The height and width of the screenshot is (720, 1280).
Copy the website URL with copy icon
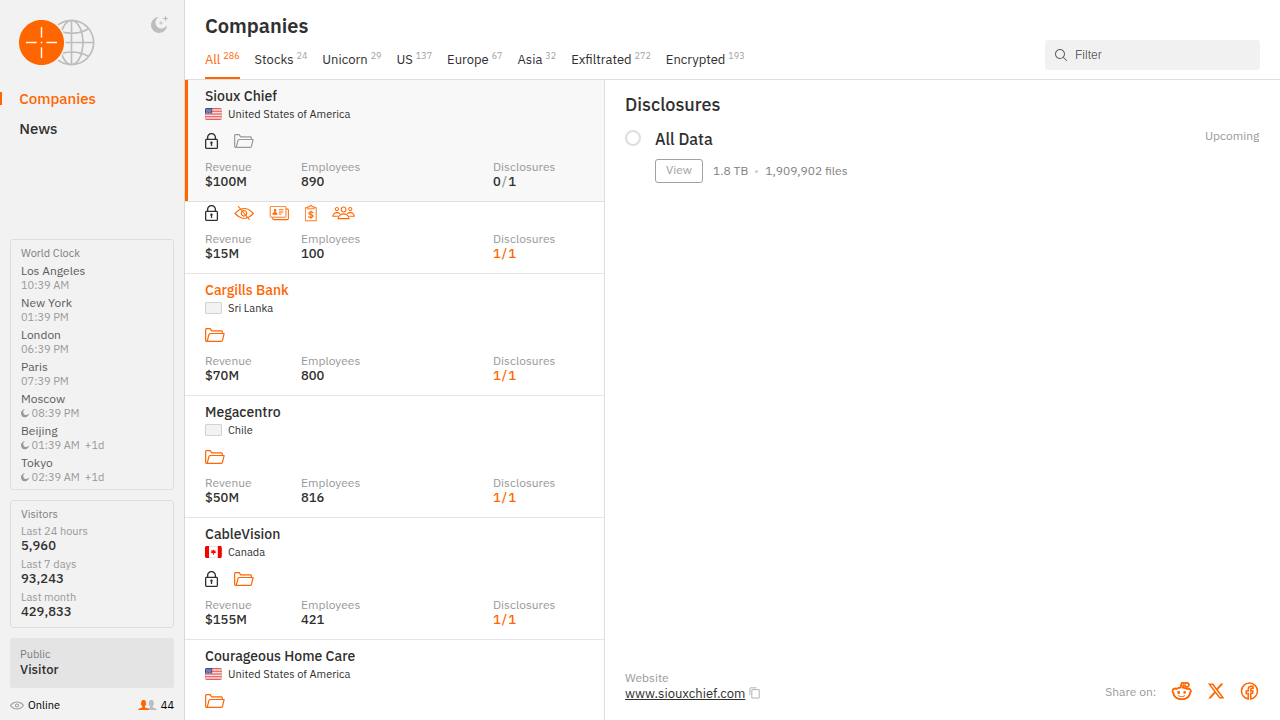point(755,694)
